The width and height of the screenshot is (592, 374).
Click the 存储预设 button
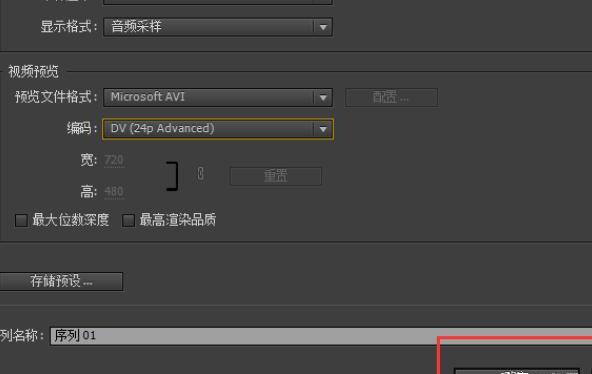coord(61,282)
